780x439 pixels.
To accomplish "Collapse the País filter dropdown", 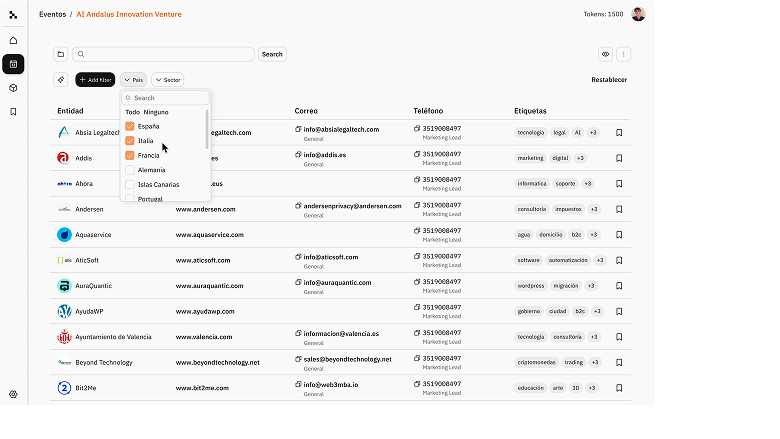I will [x=133, y=80].
